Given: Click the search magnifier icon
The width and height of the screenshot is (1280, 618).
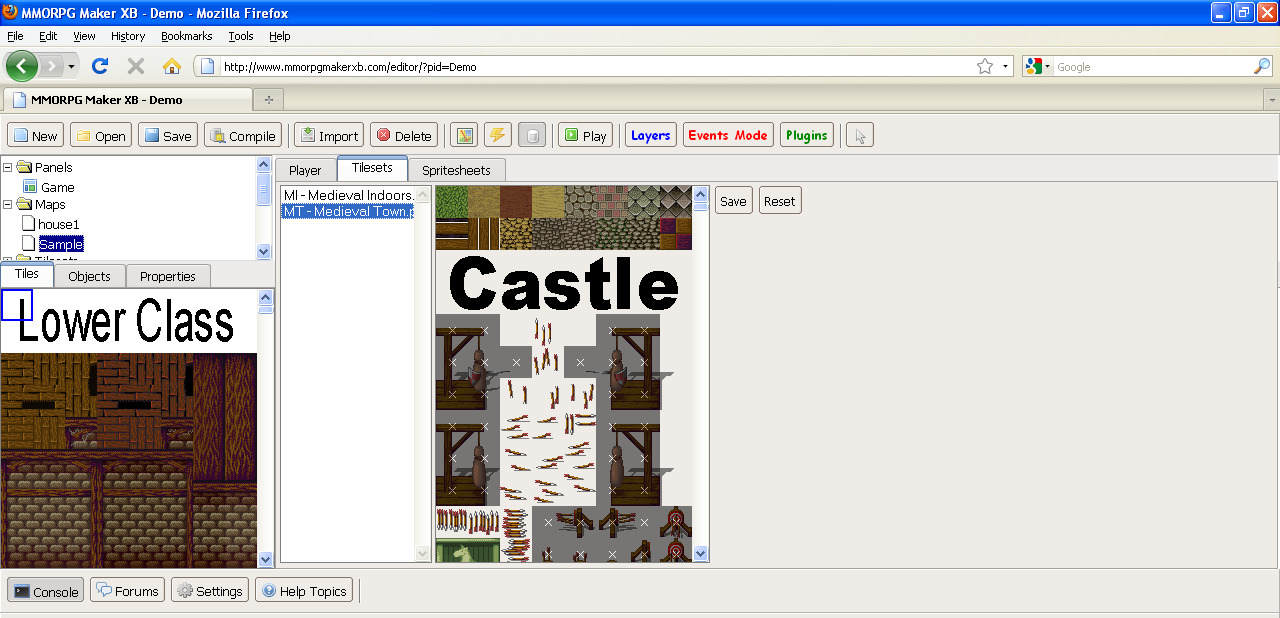Looking at the screenshot, I should [x=1262, y=66].
